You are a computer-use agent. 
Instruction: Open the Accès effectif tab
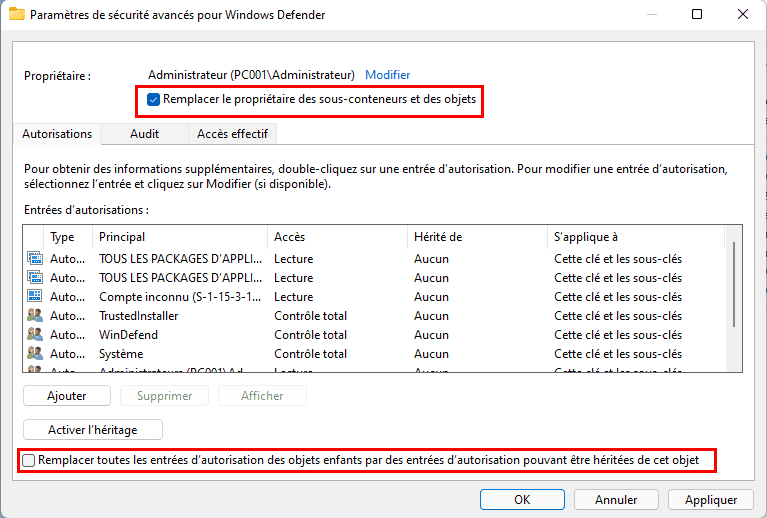click(x=232, y=134)
